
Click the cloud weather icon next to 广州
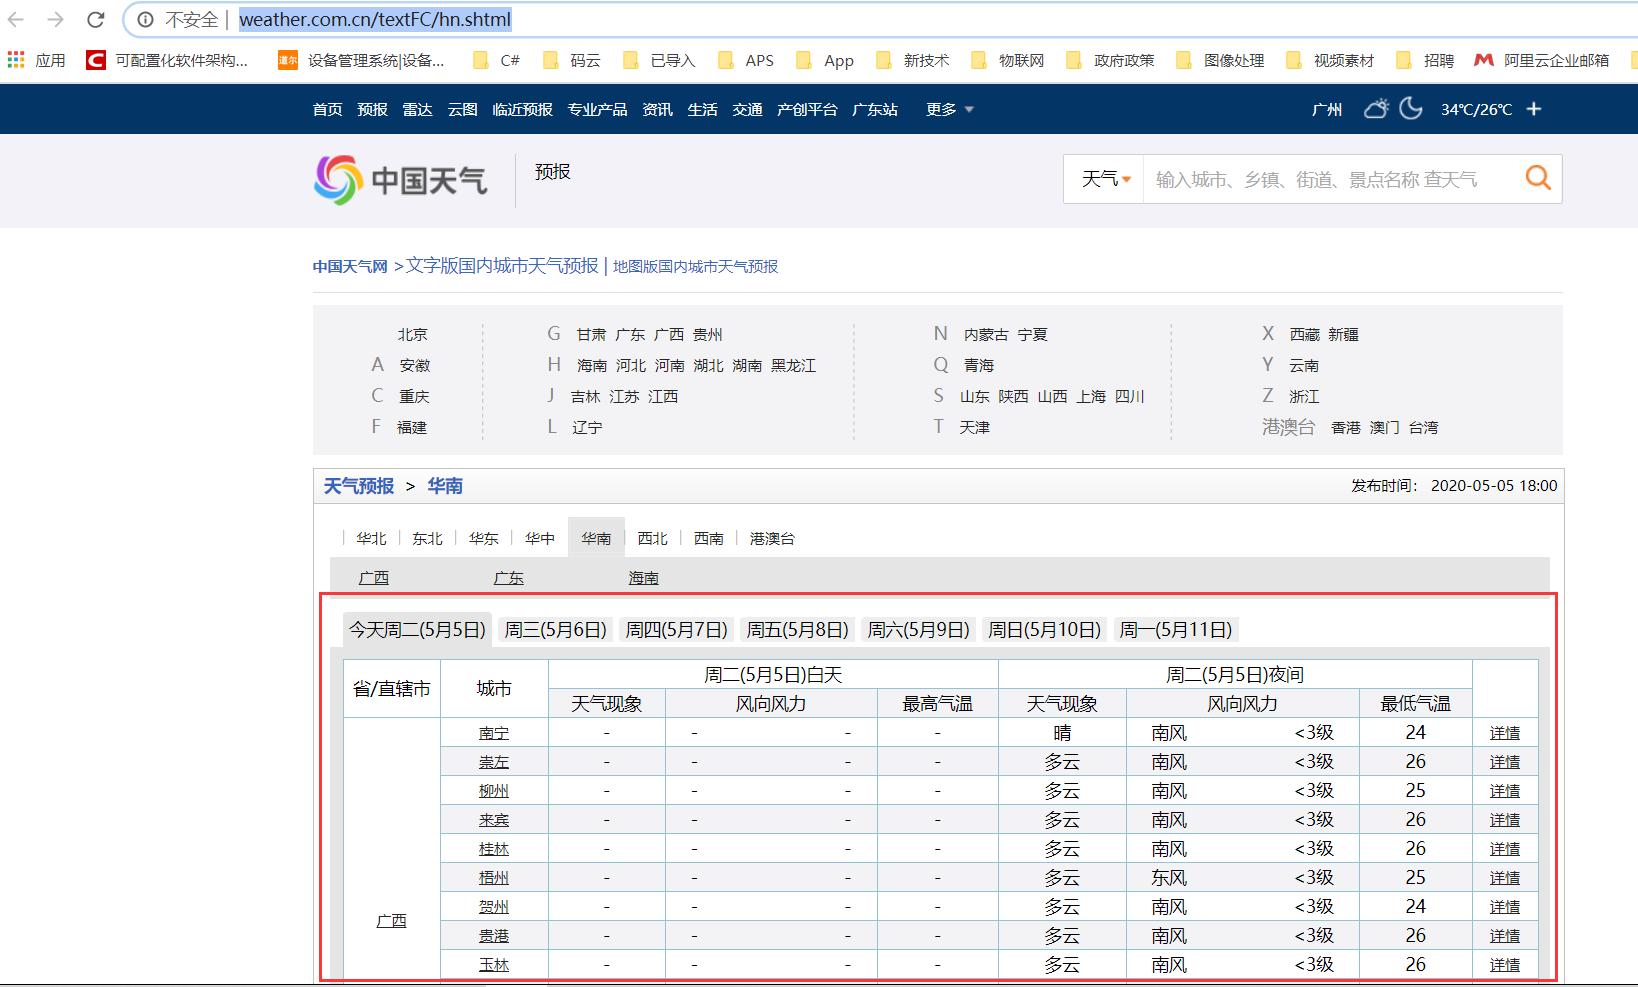coord(1376,109)
